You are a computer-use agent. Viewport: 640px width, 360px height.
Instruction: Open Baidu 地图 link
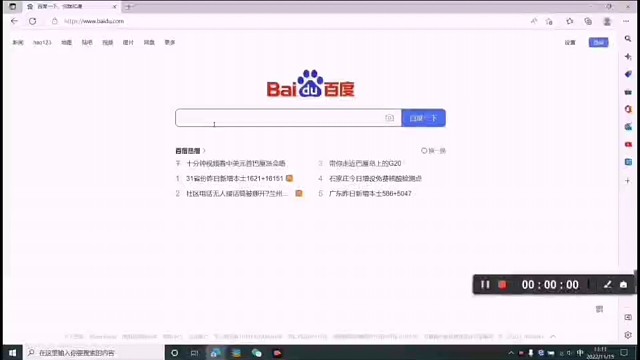[67, 42]
